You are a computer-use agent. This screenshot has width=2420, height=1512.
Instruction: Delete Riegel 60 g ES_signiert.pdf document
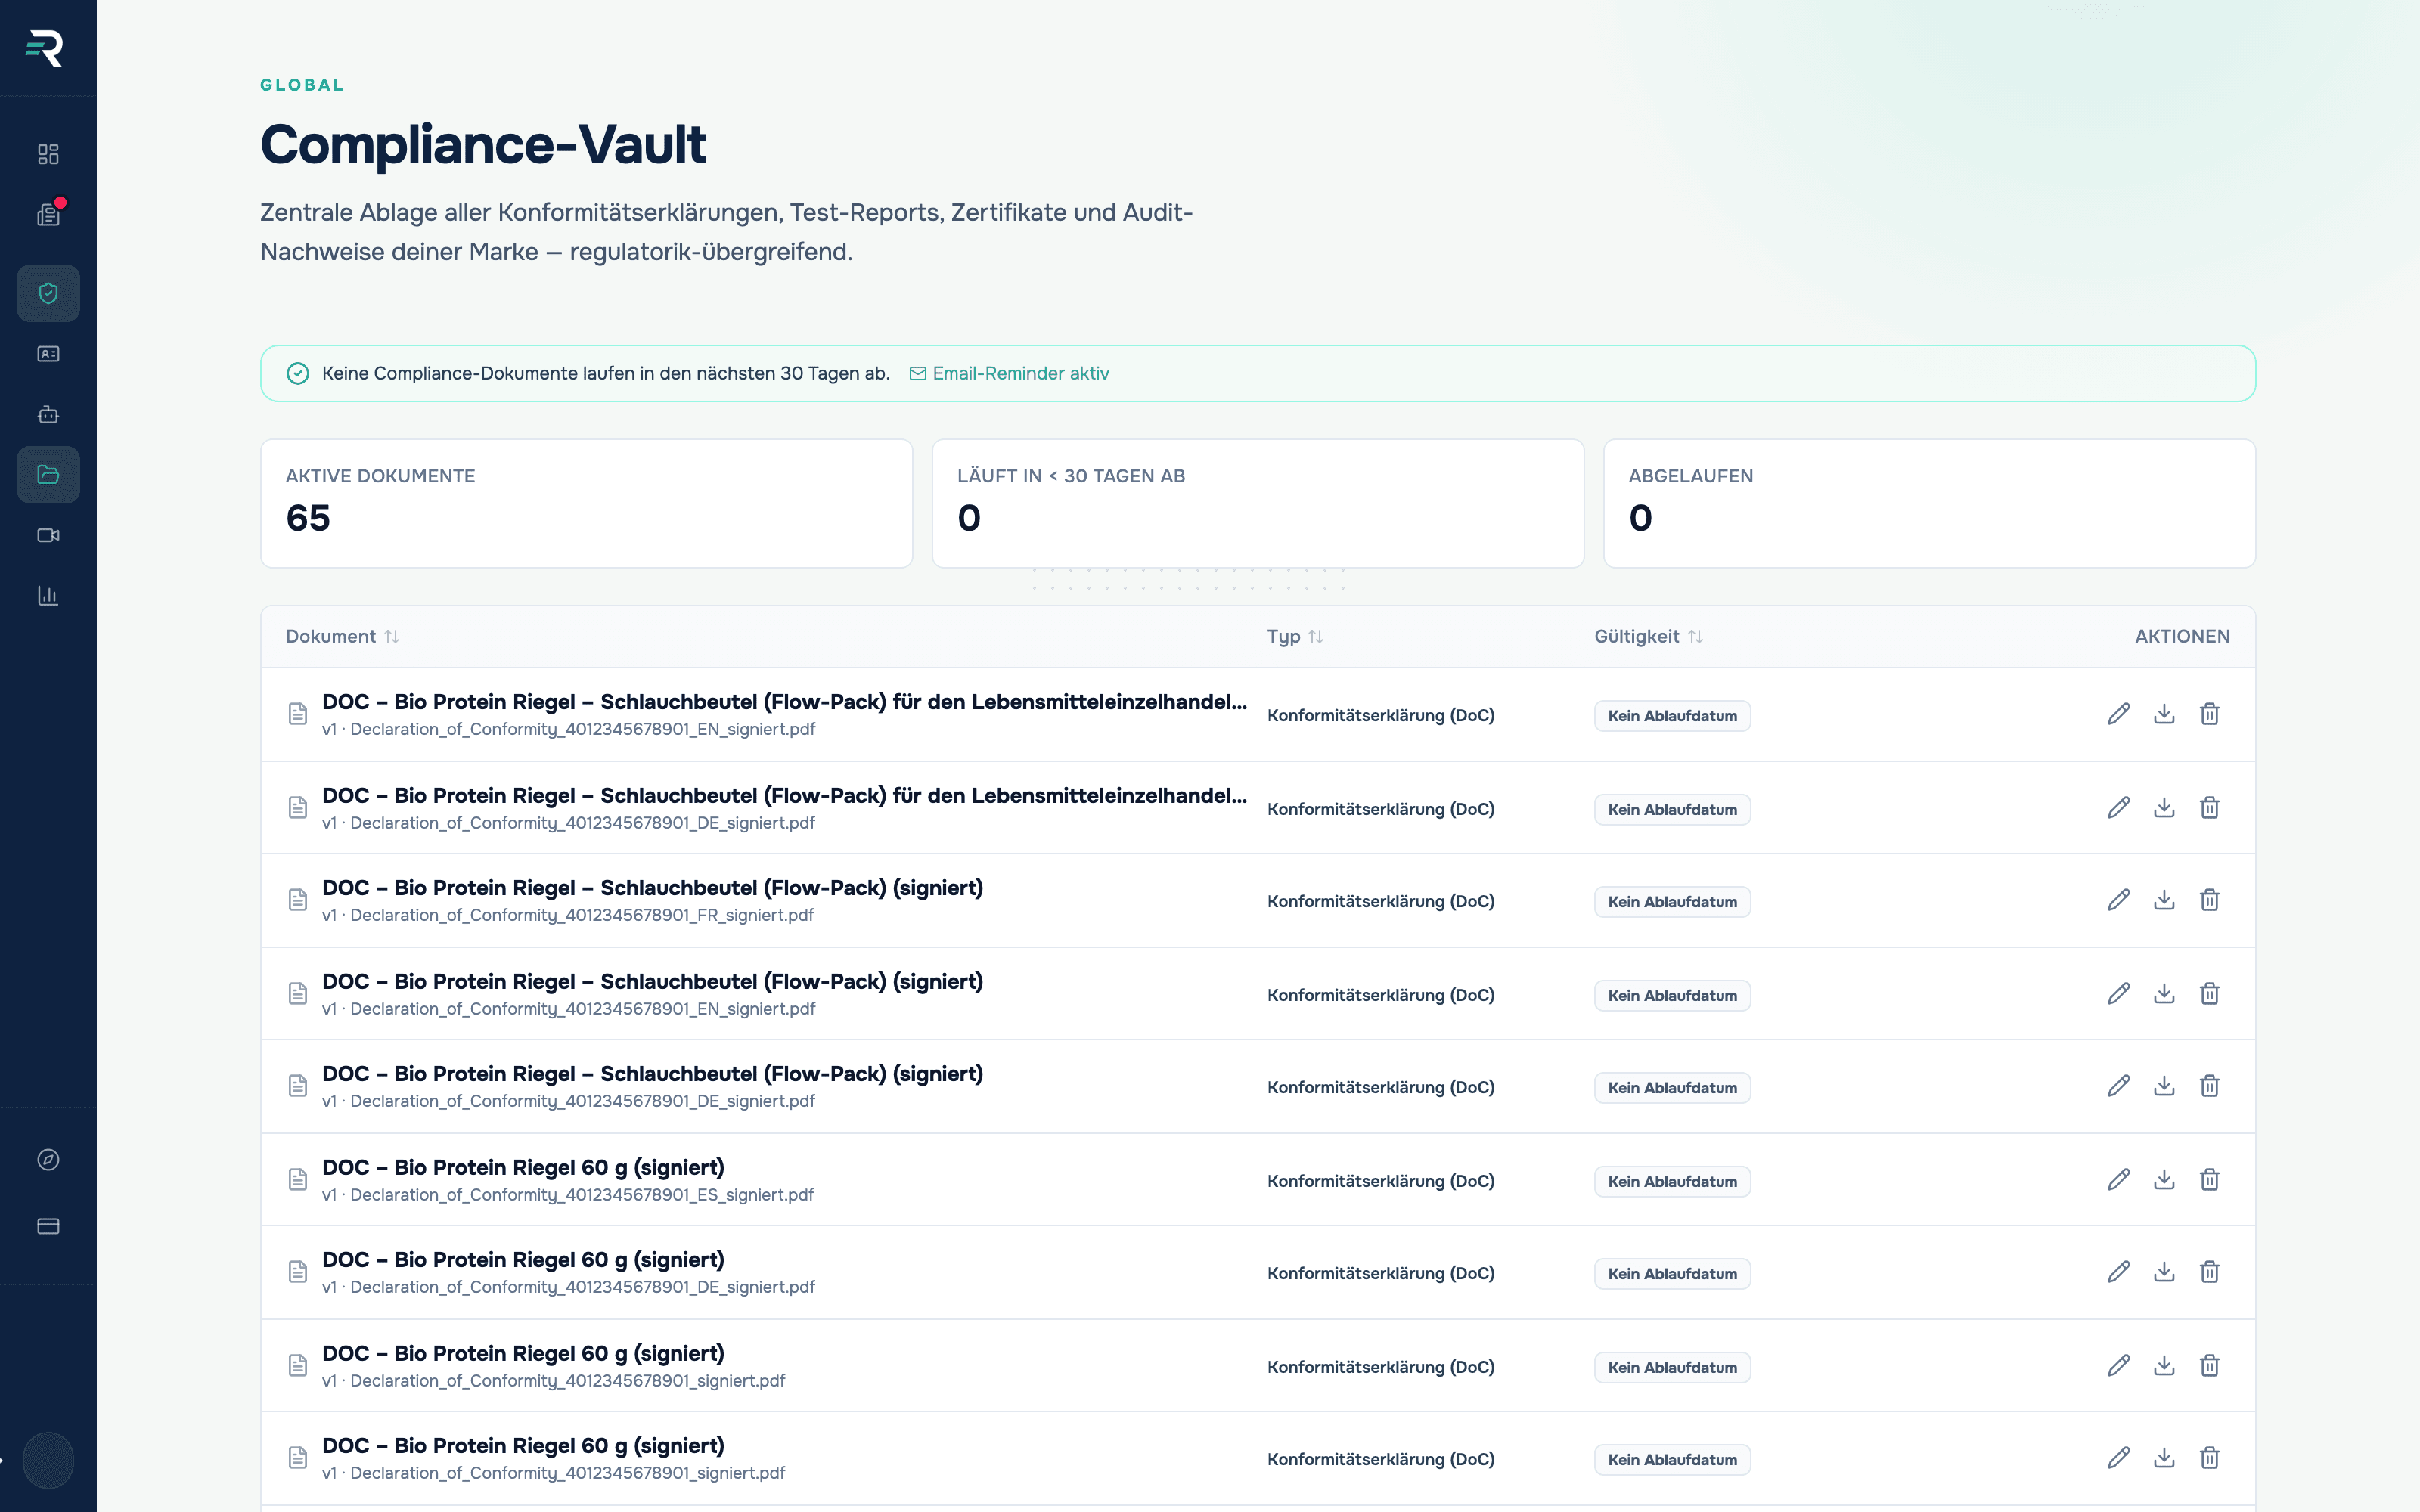pos(2209,1180)
